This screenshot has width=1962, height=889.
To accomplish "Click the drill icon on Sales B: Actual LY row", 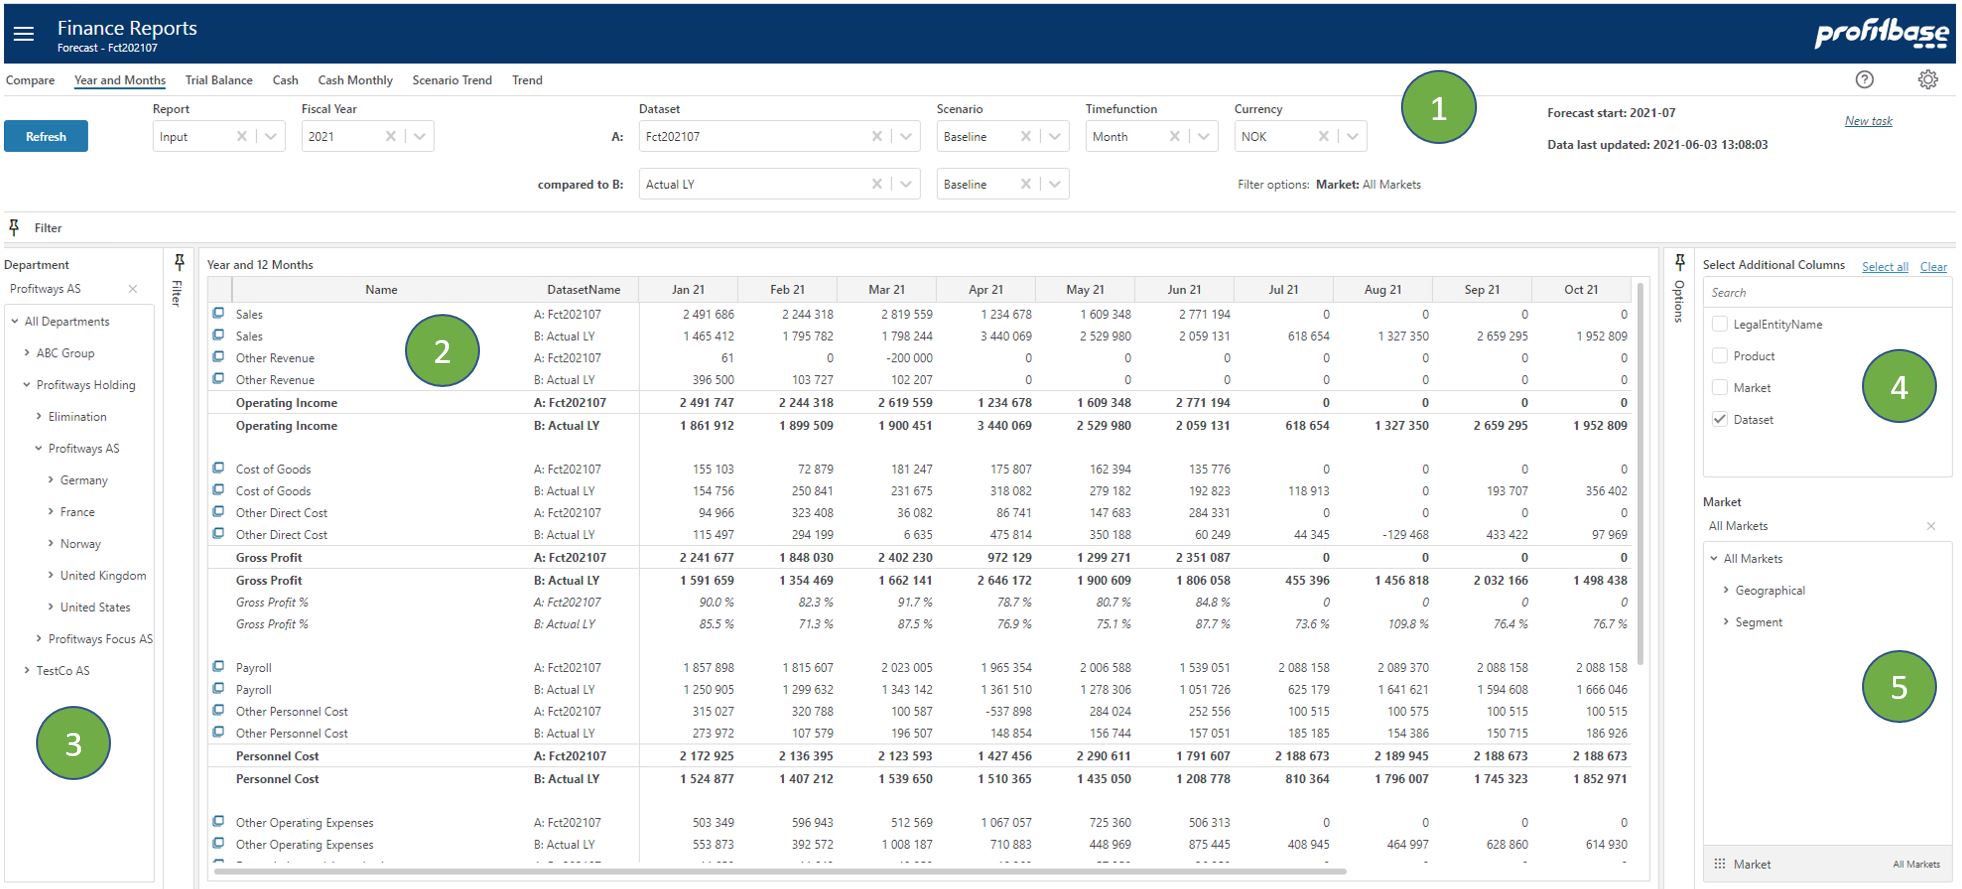I will click(x=218, y=335).
